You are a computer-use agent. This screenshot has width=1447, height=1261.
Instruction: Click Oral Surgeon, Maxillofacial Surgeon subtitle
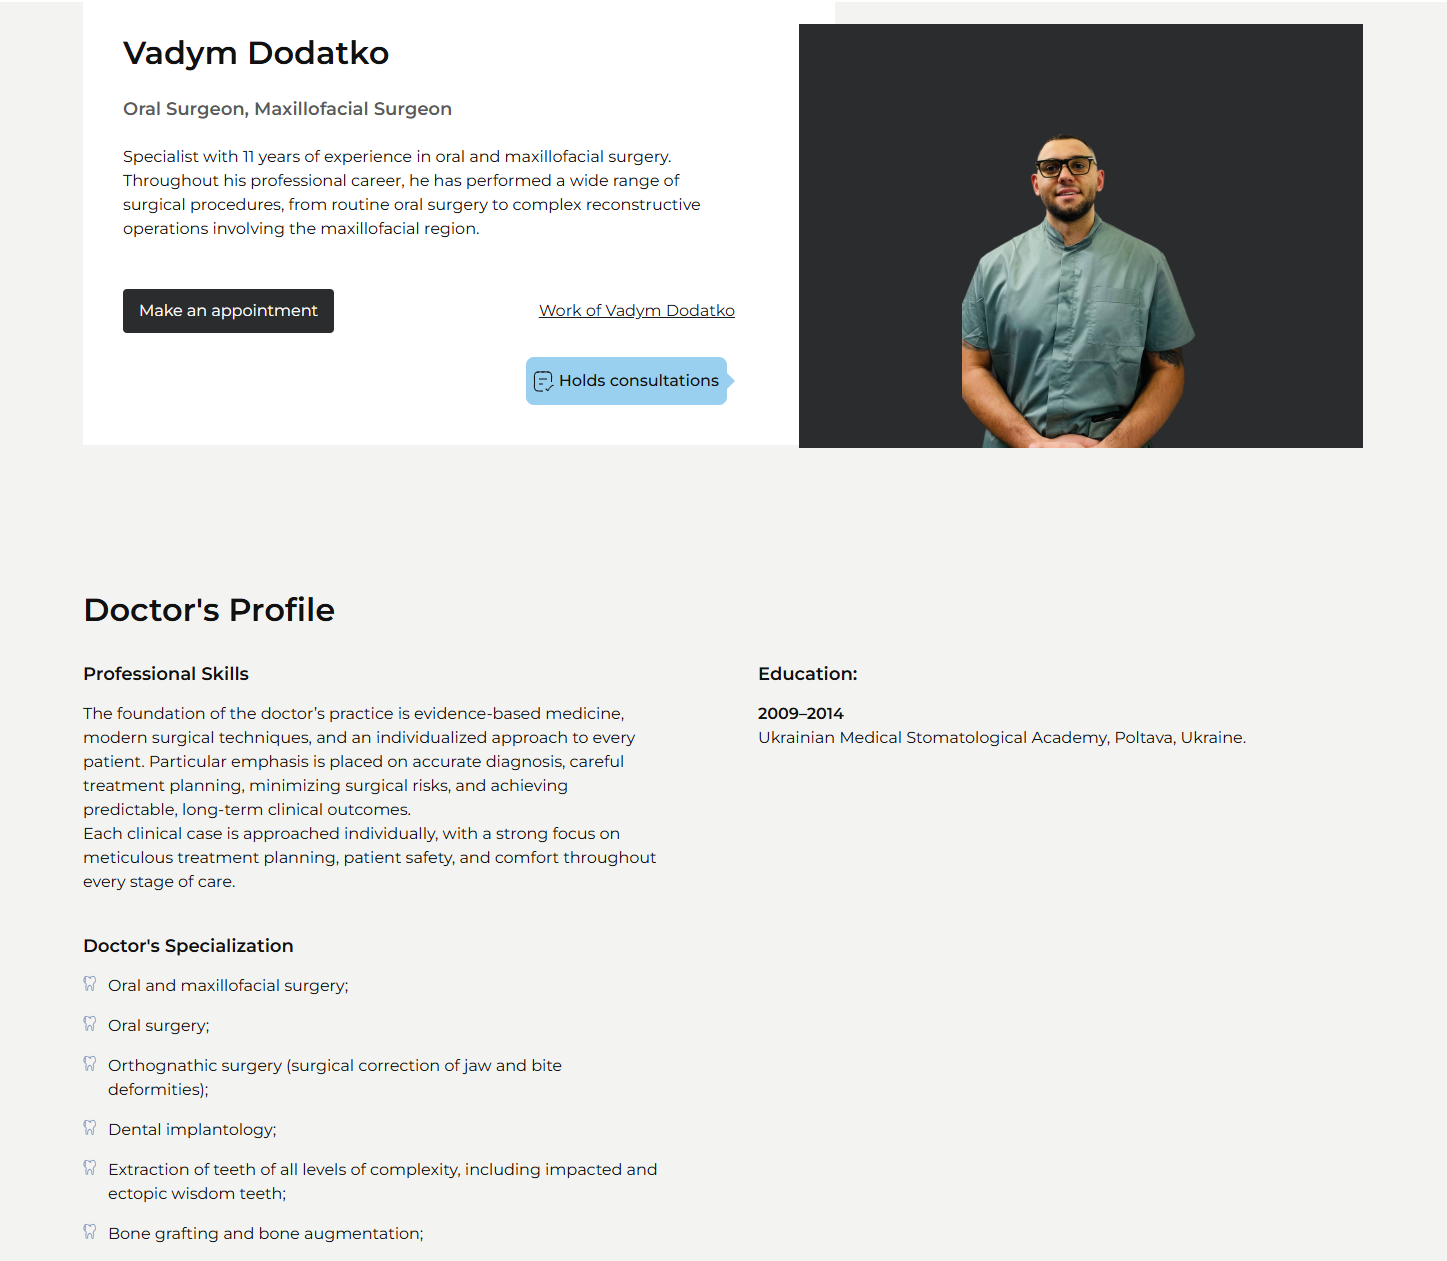[287, 109]
